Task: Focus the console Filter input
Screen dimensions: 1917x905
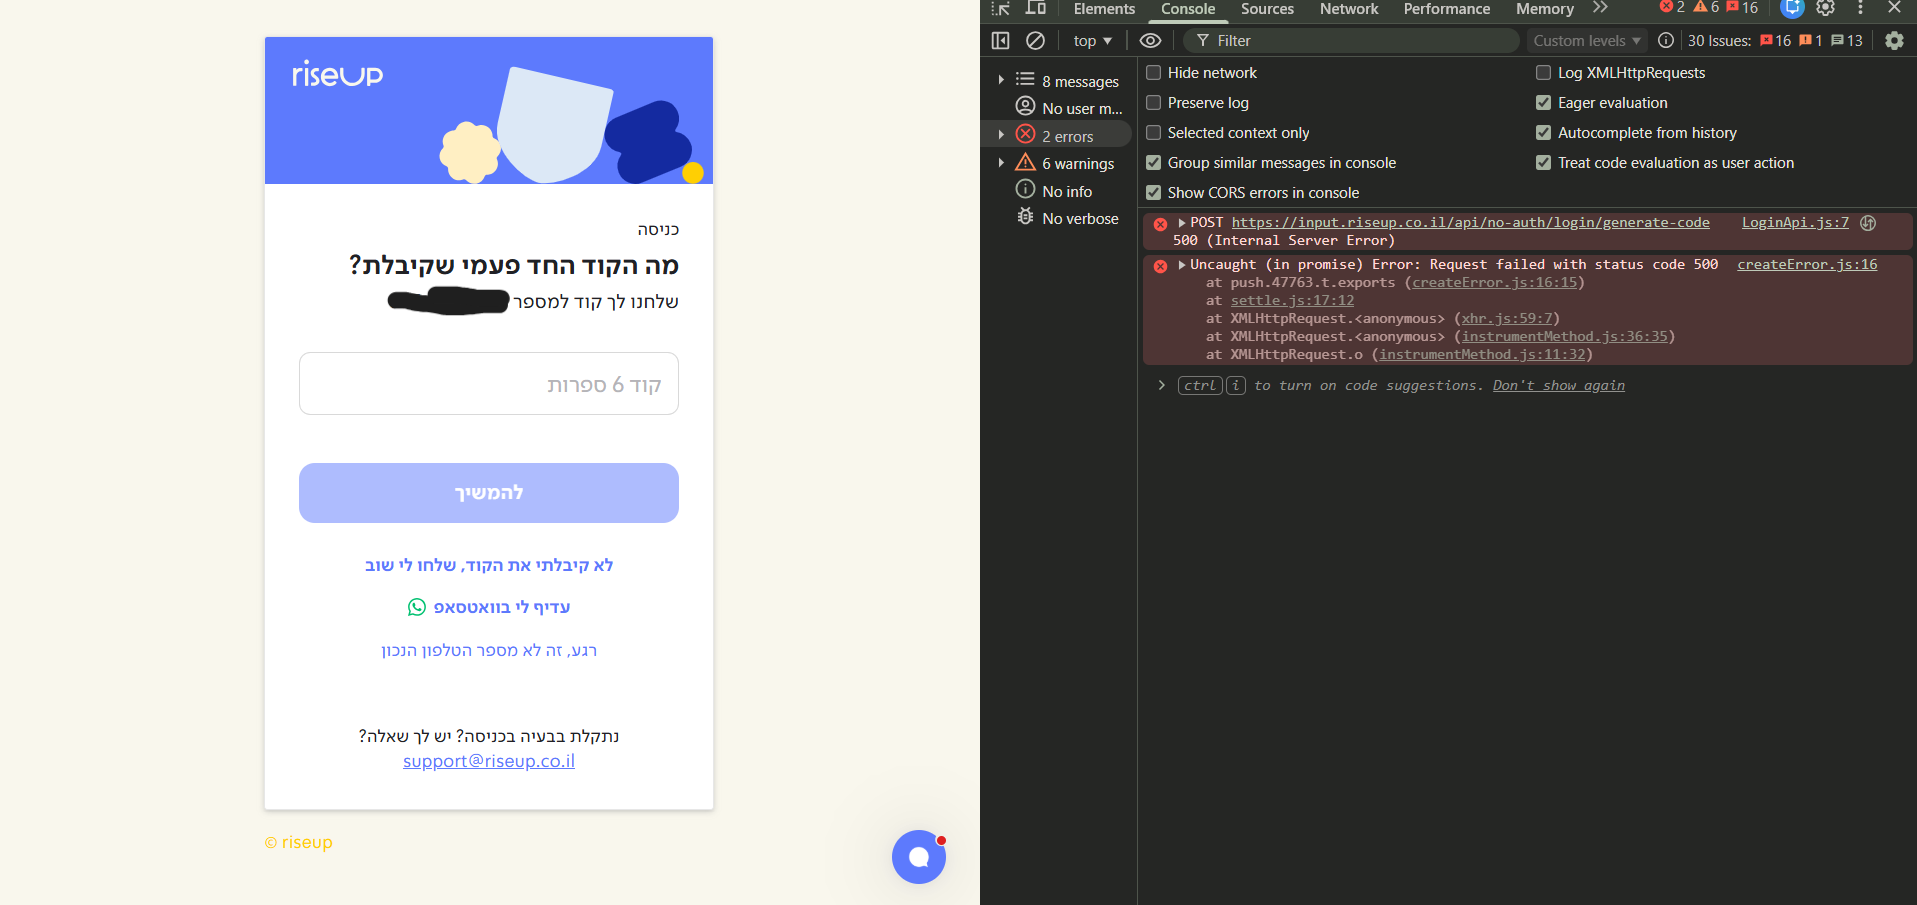Action: pos(1351,41)
